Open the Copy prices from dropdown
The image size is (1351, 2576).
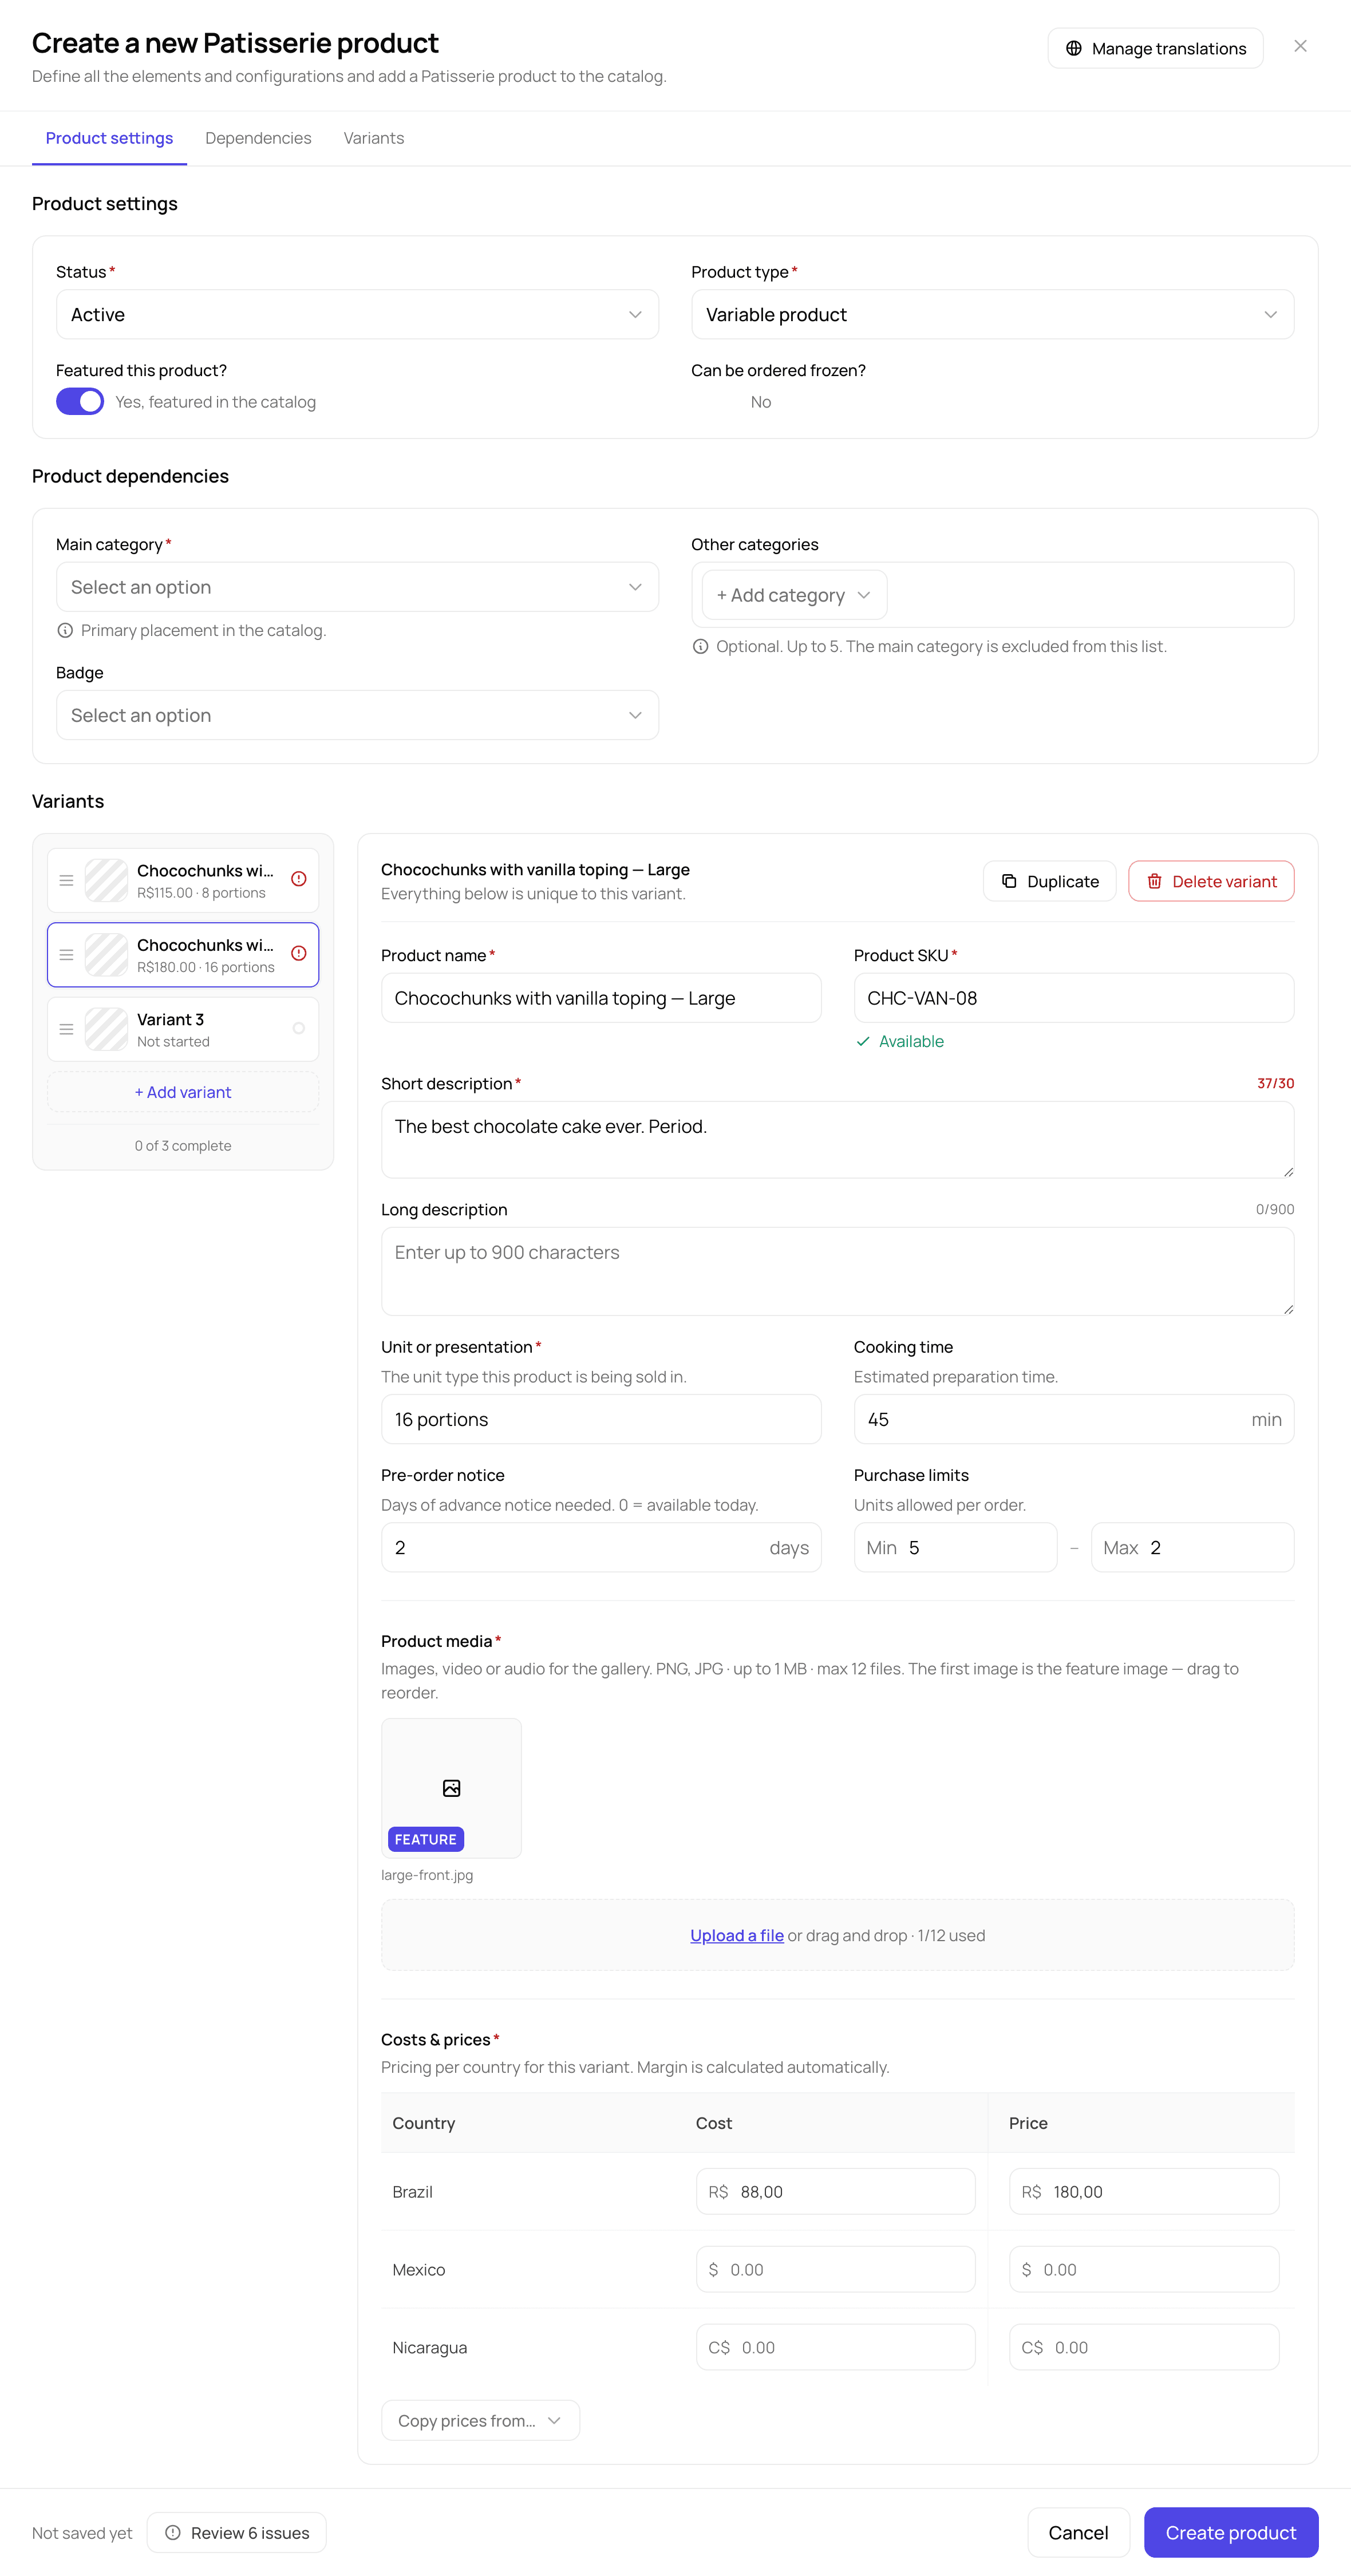coord(480,2420)
